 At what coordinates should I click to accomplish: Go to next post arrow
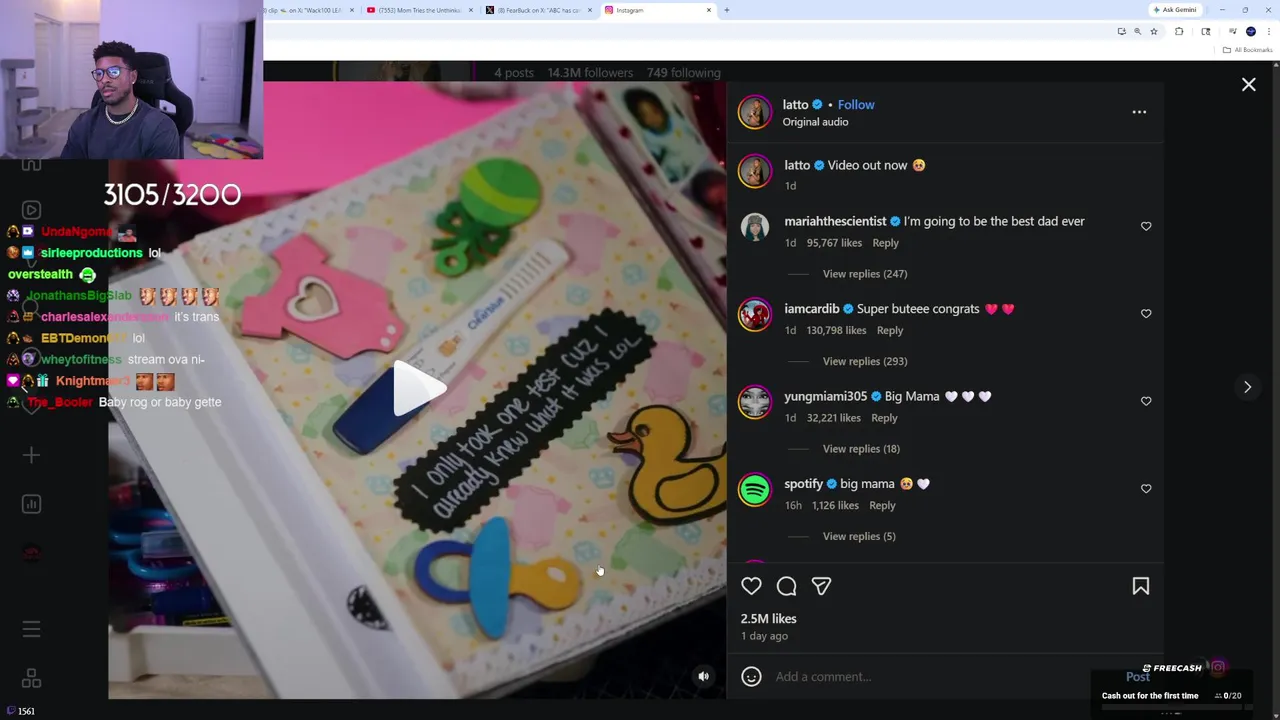[x=1247, y=387]
